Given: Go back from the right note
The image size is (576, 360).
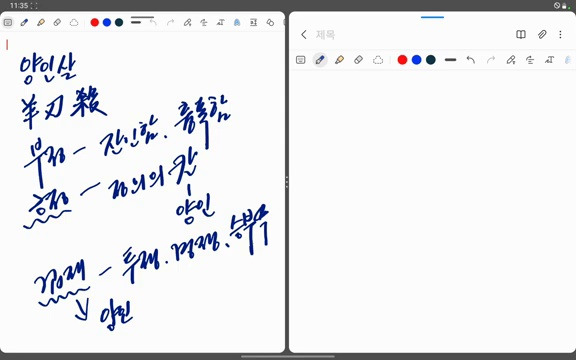Looking at the screenshot, I should pos(304,35).
